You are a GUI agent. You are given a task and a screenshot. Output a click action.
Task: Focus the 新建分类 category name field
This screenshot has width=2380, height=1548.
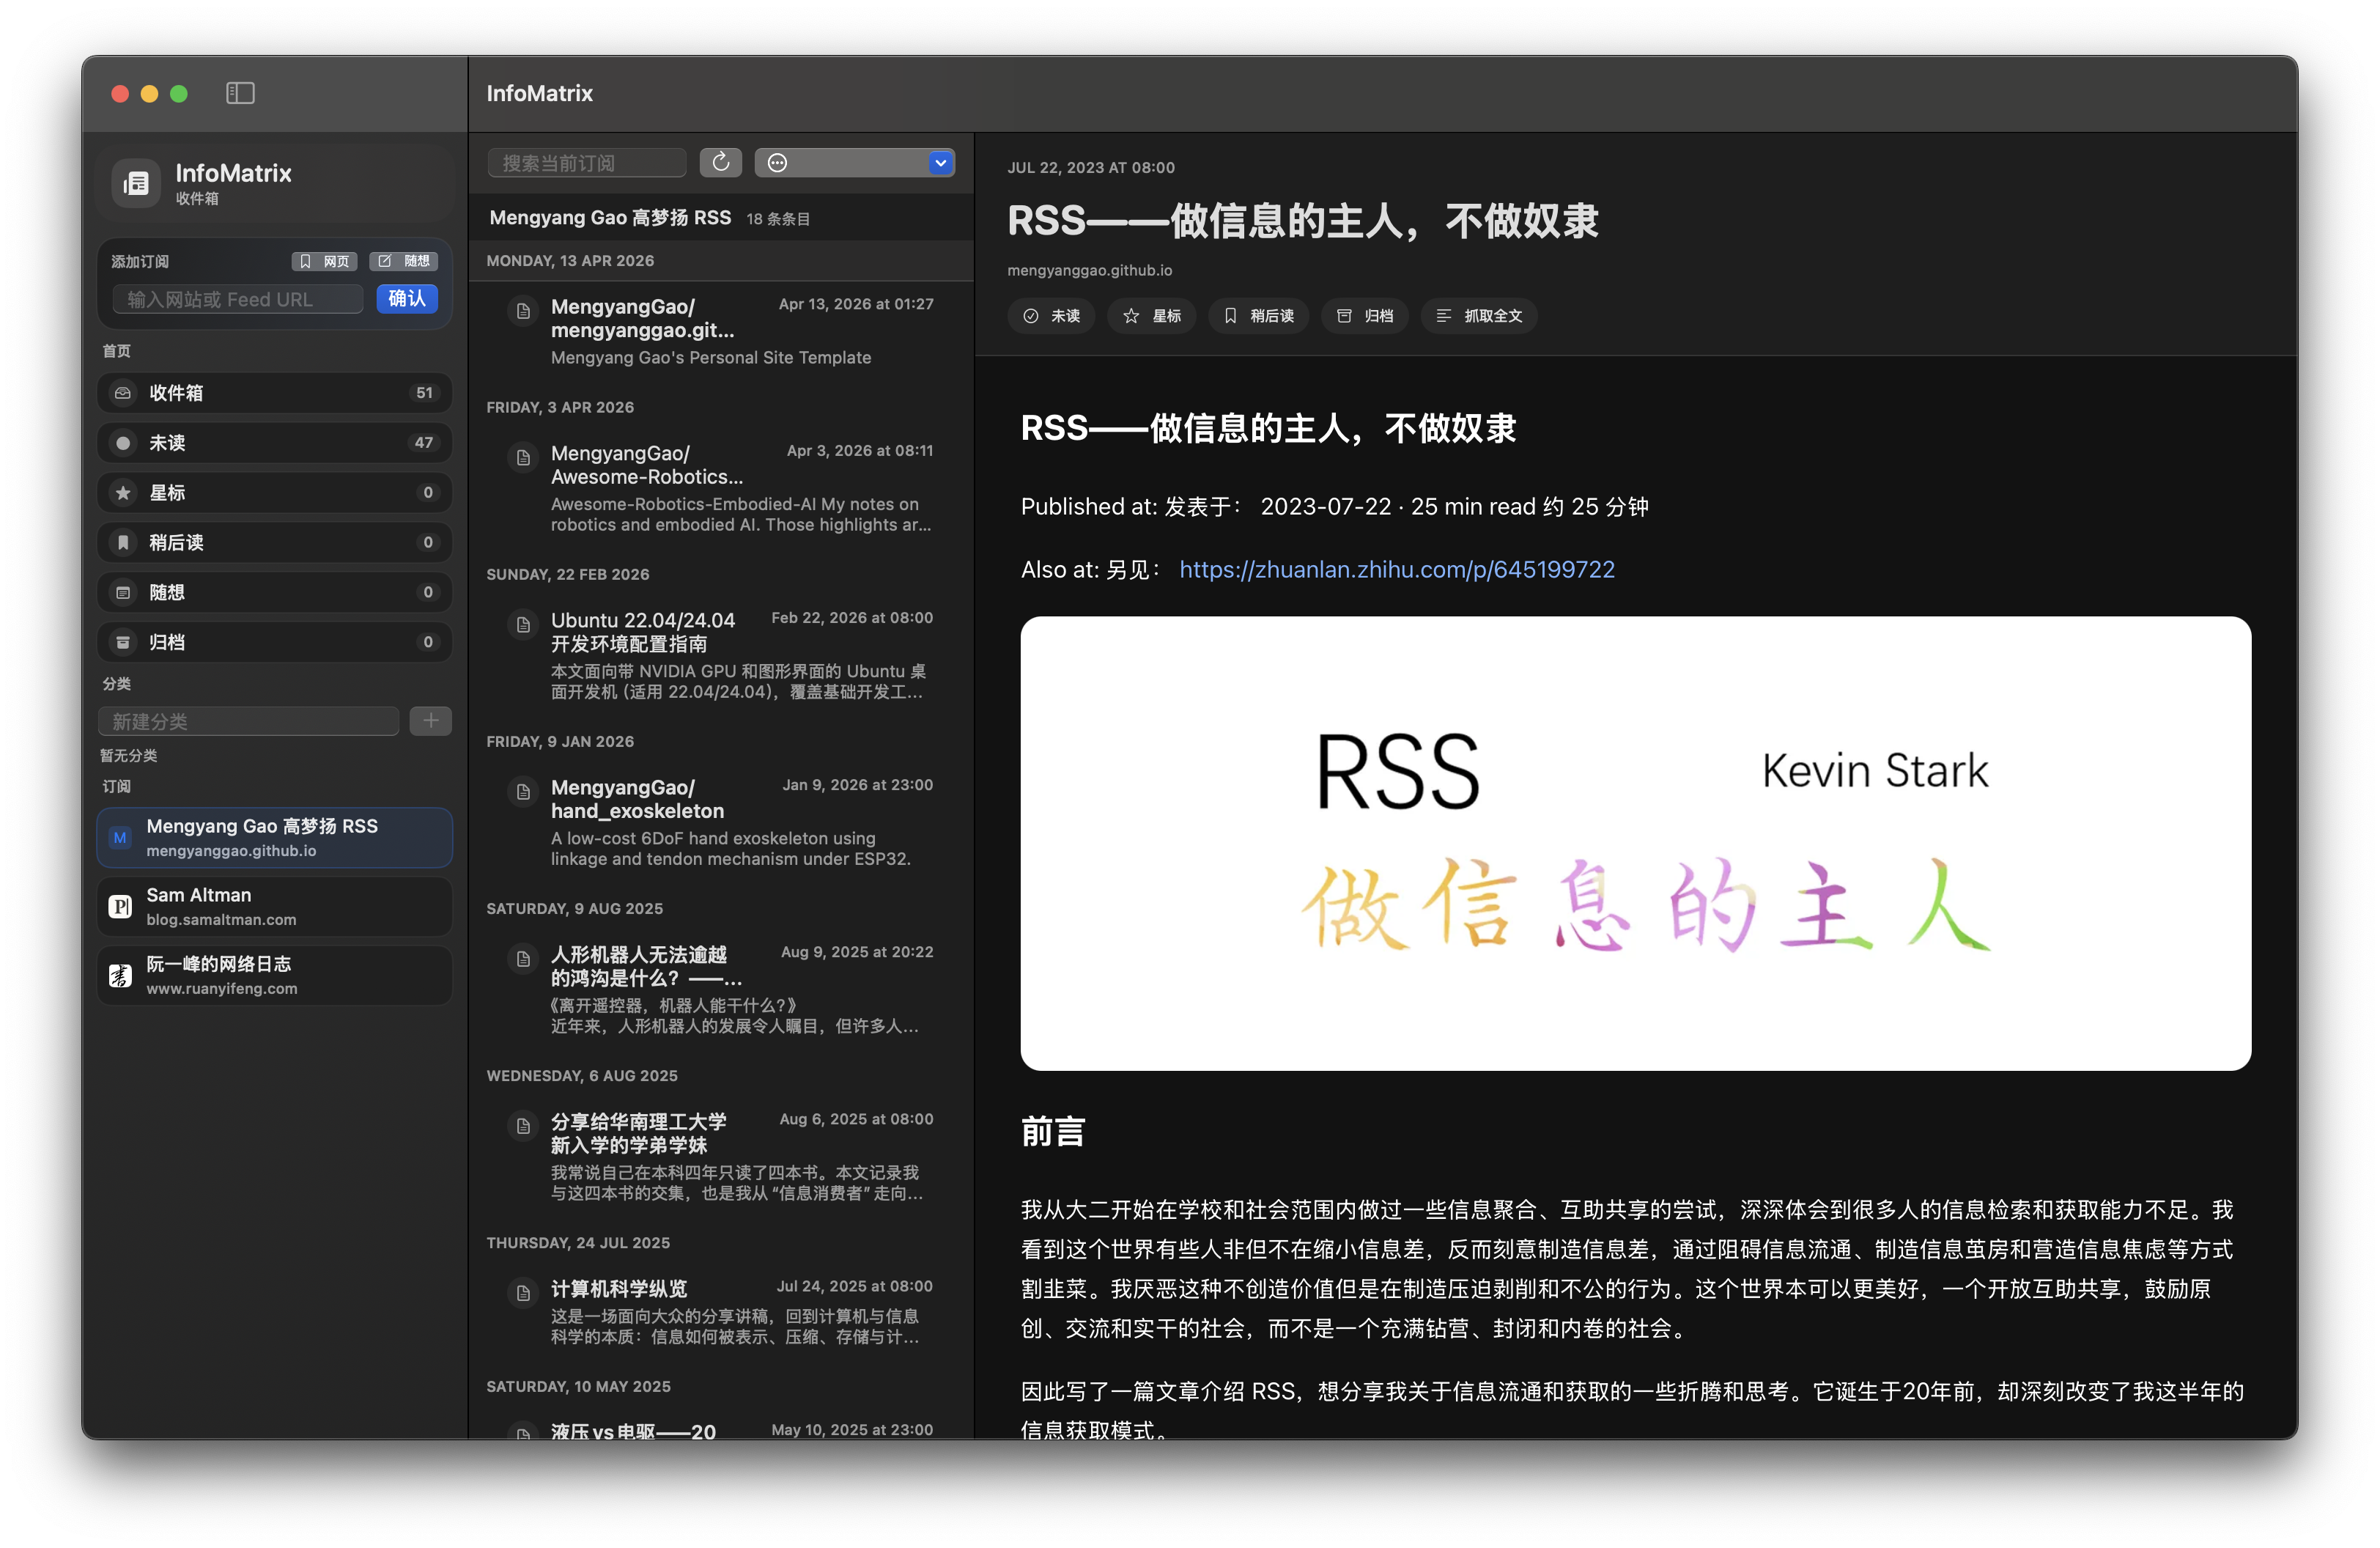click(249, 720)
